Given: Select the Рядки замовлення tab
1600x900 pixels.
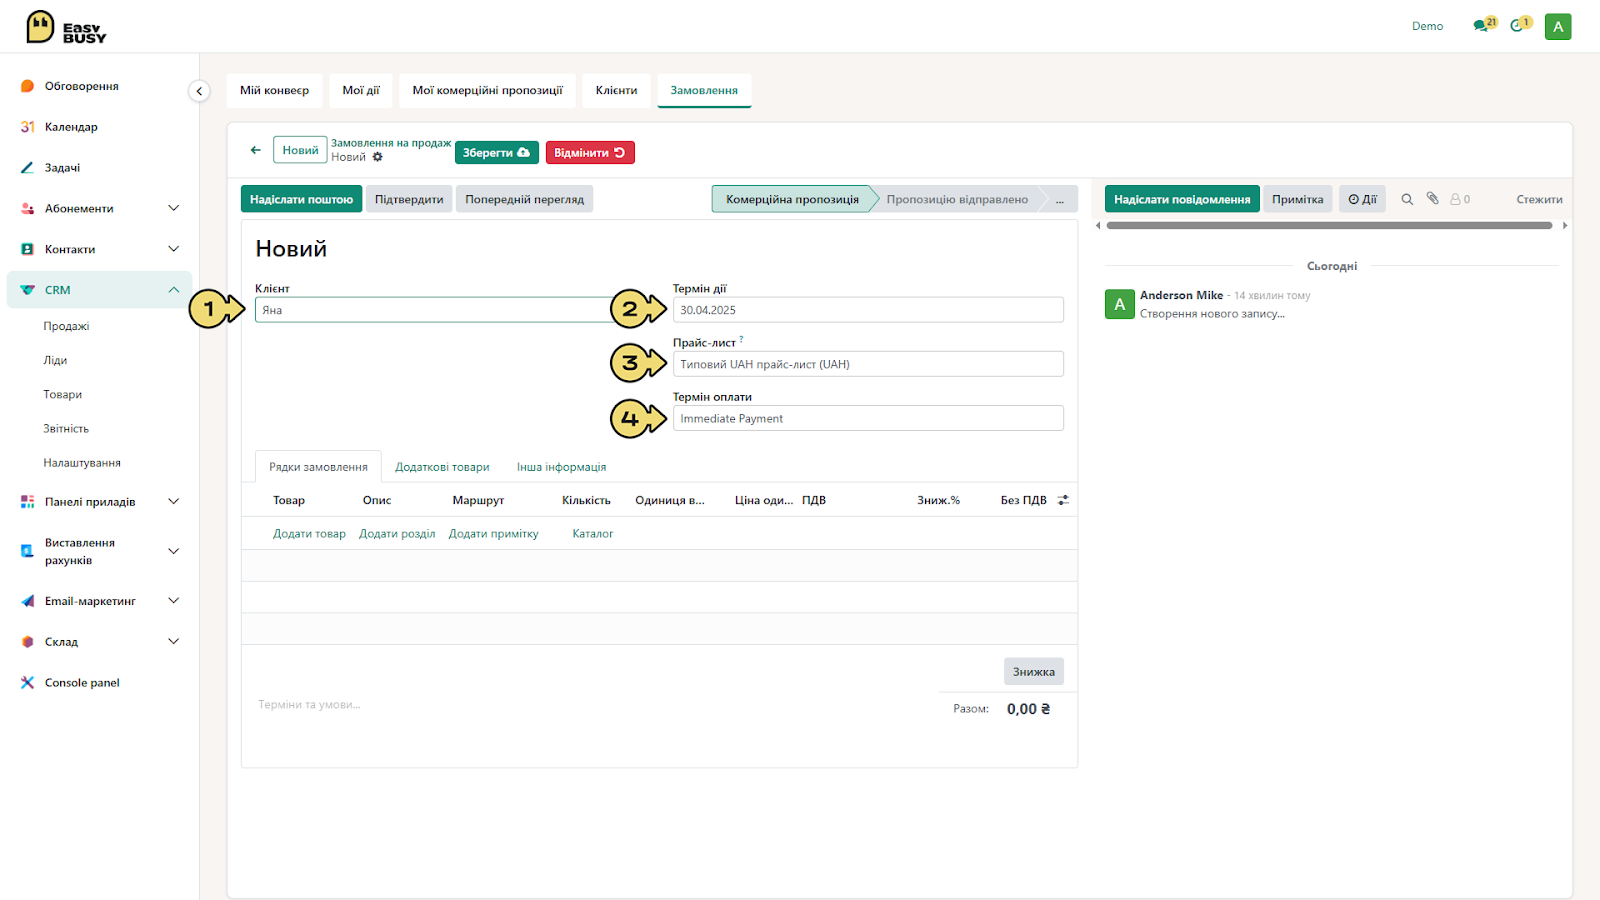Looking at the screenshot, I should click(318, 467).
